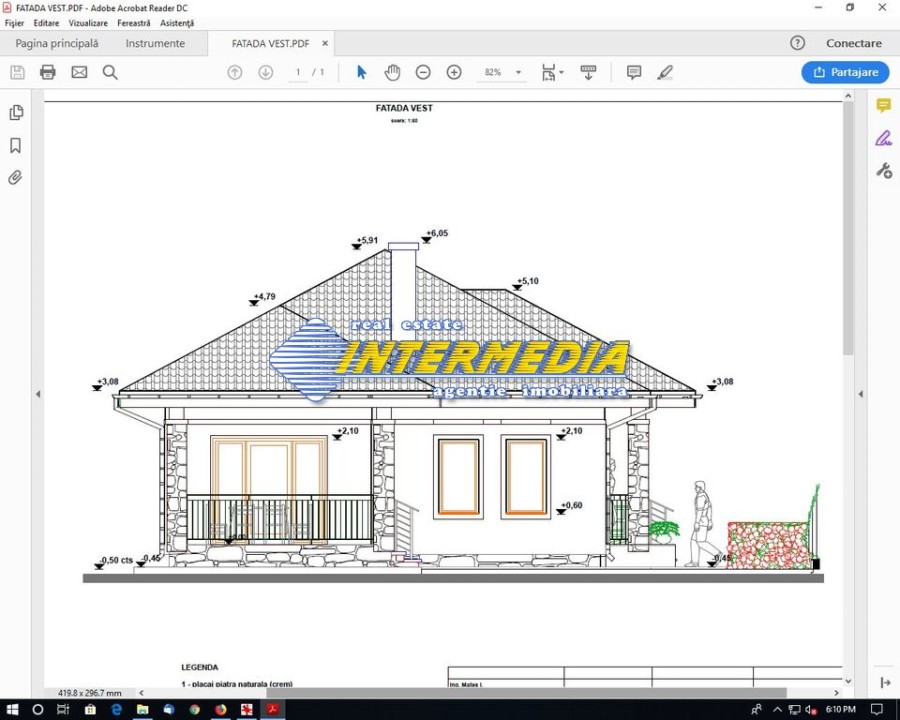Image resolution: width=900 pixels, height=720 pixels.
Task: Click vertical scrollbar down arrow
Action: (848, 681)
